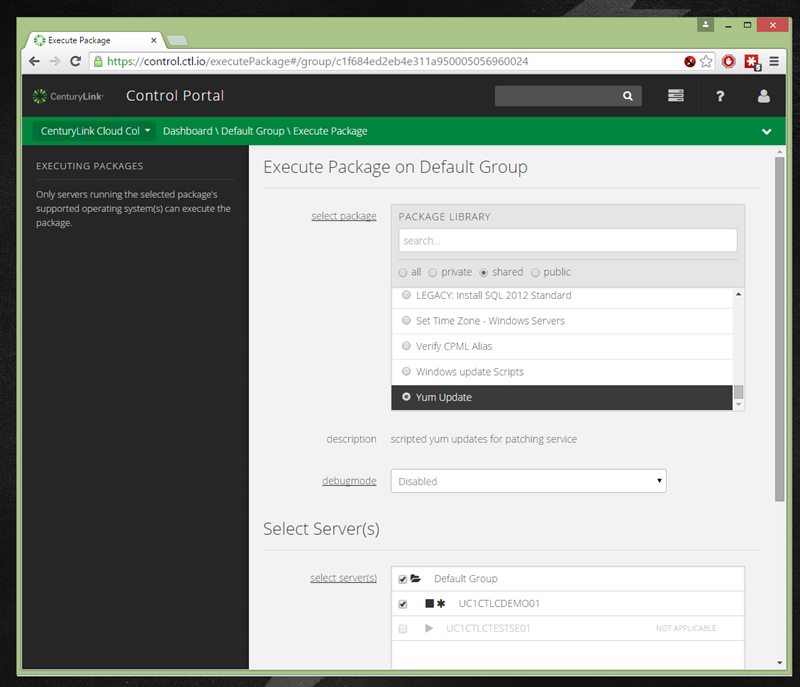The height and width of the screenshot is (687, 800).
Task: Click the 'Control Portal' title text
Action: click(x=175, y=96)
